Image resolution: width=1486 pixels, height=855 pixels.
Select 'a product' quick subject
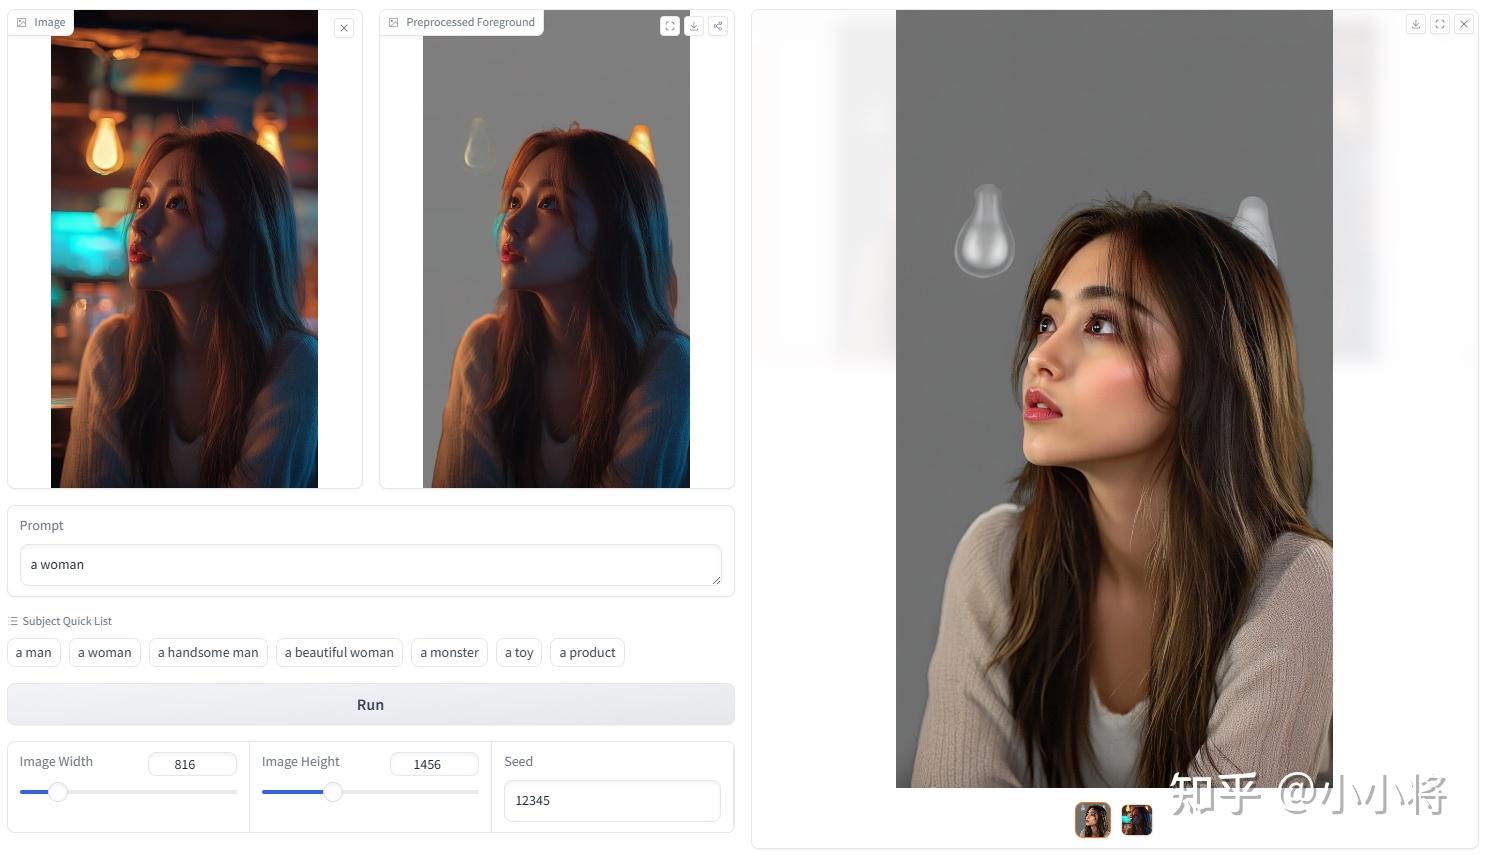pos(587,652)
